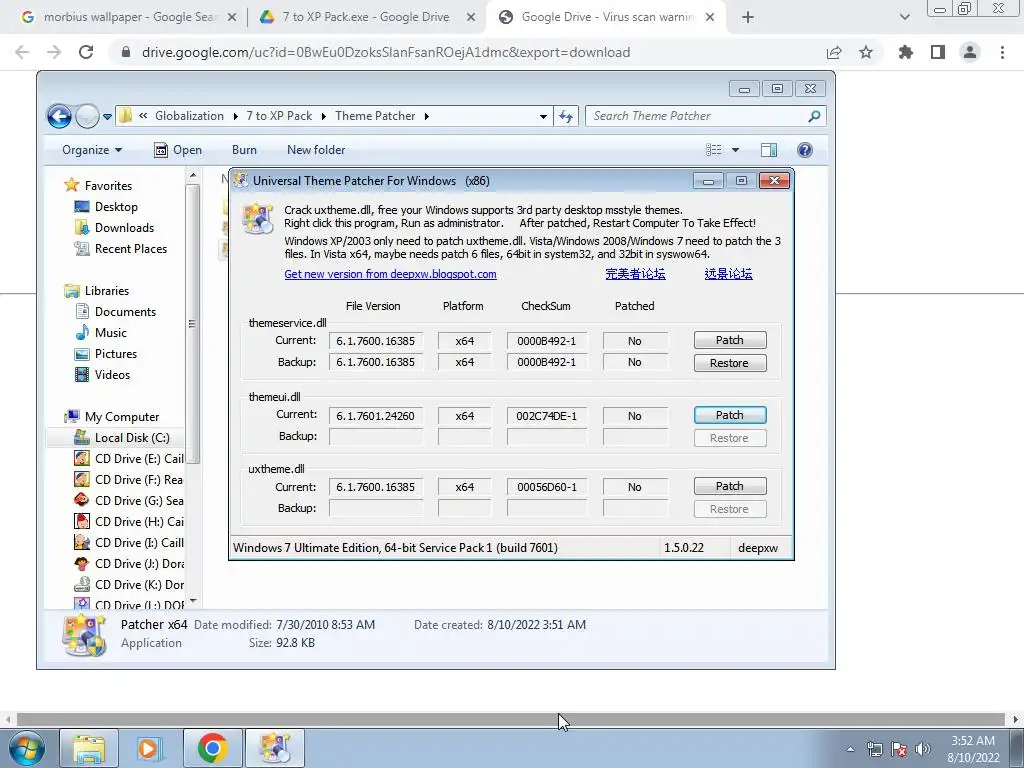This screenshot has width=1024, height=768.
Task: Patch themeui.dll
Action: click(729, 415)
